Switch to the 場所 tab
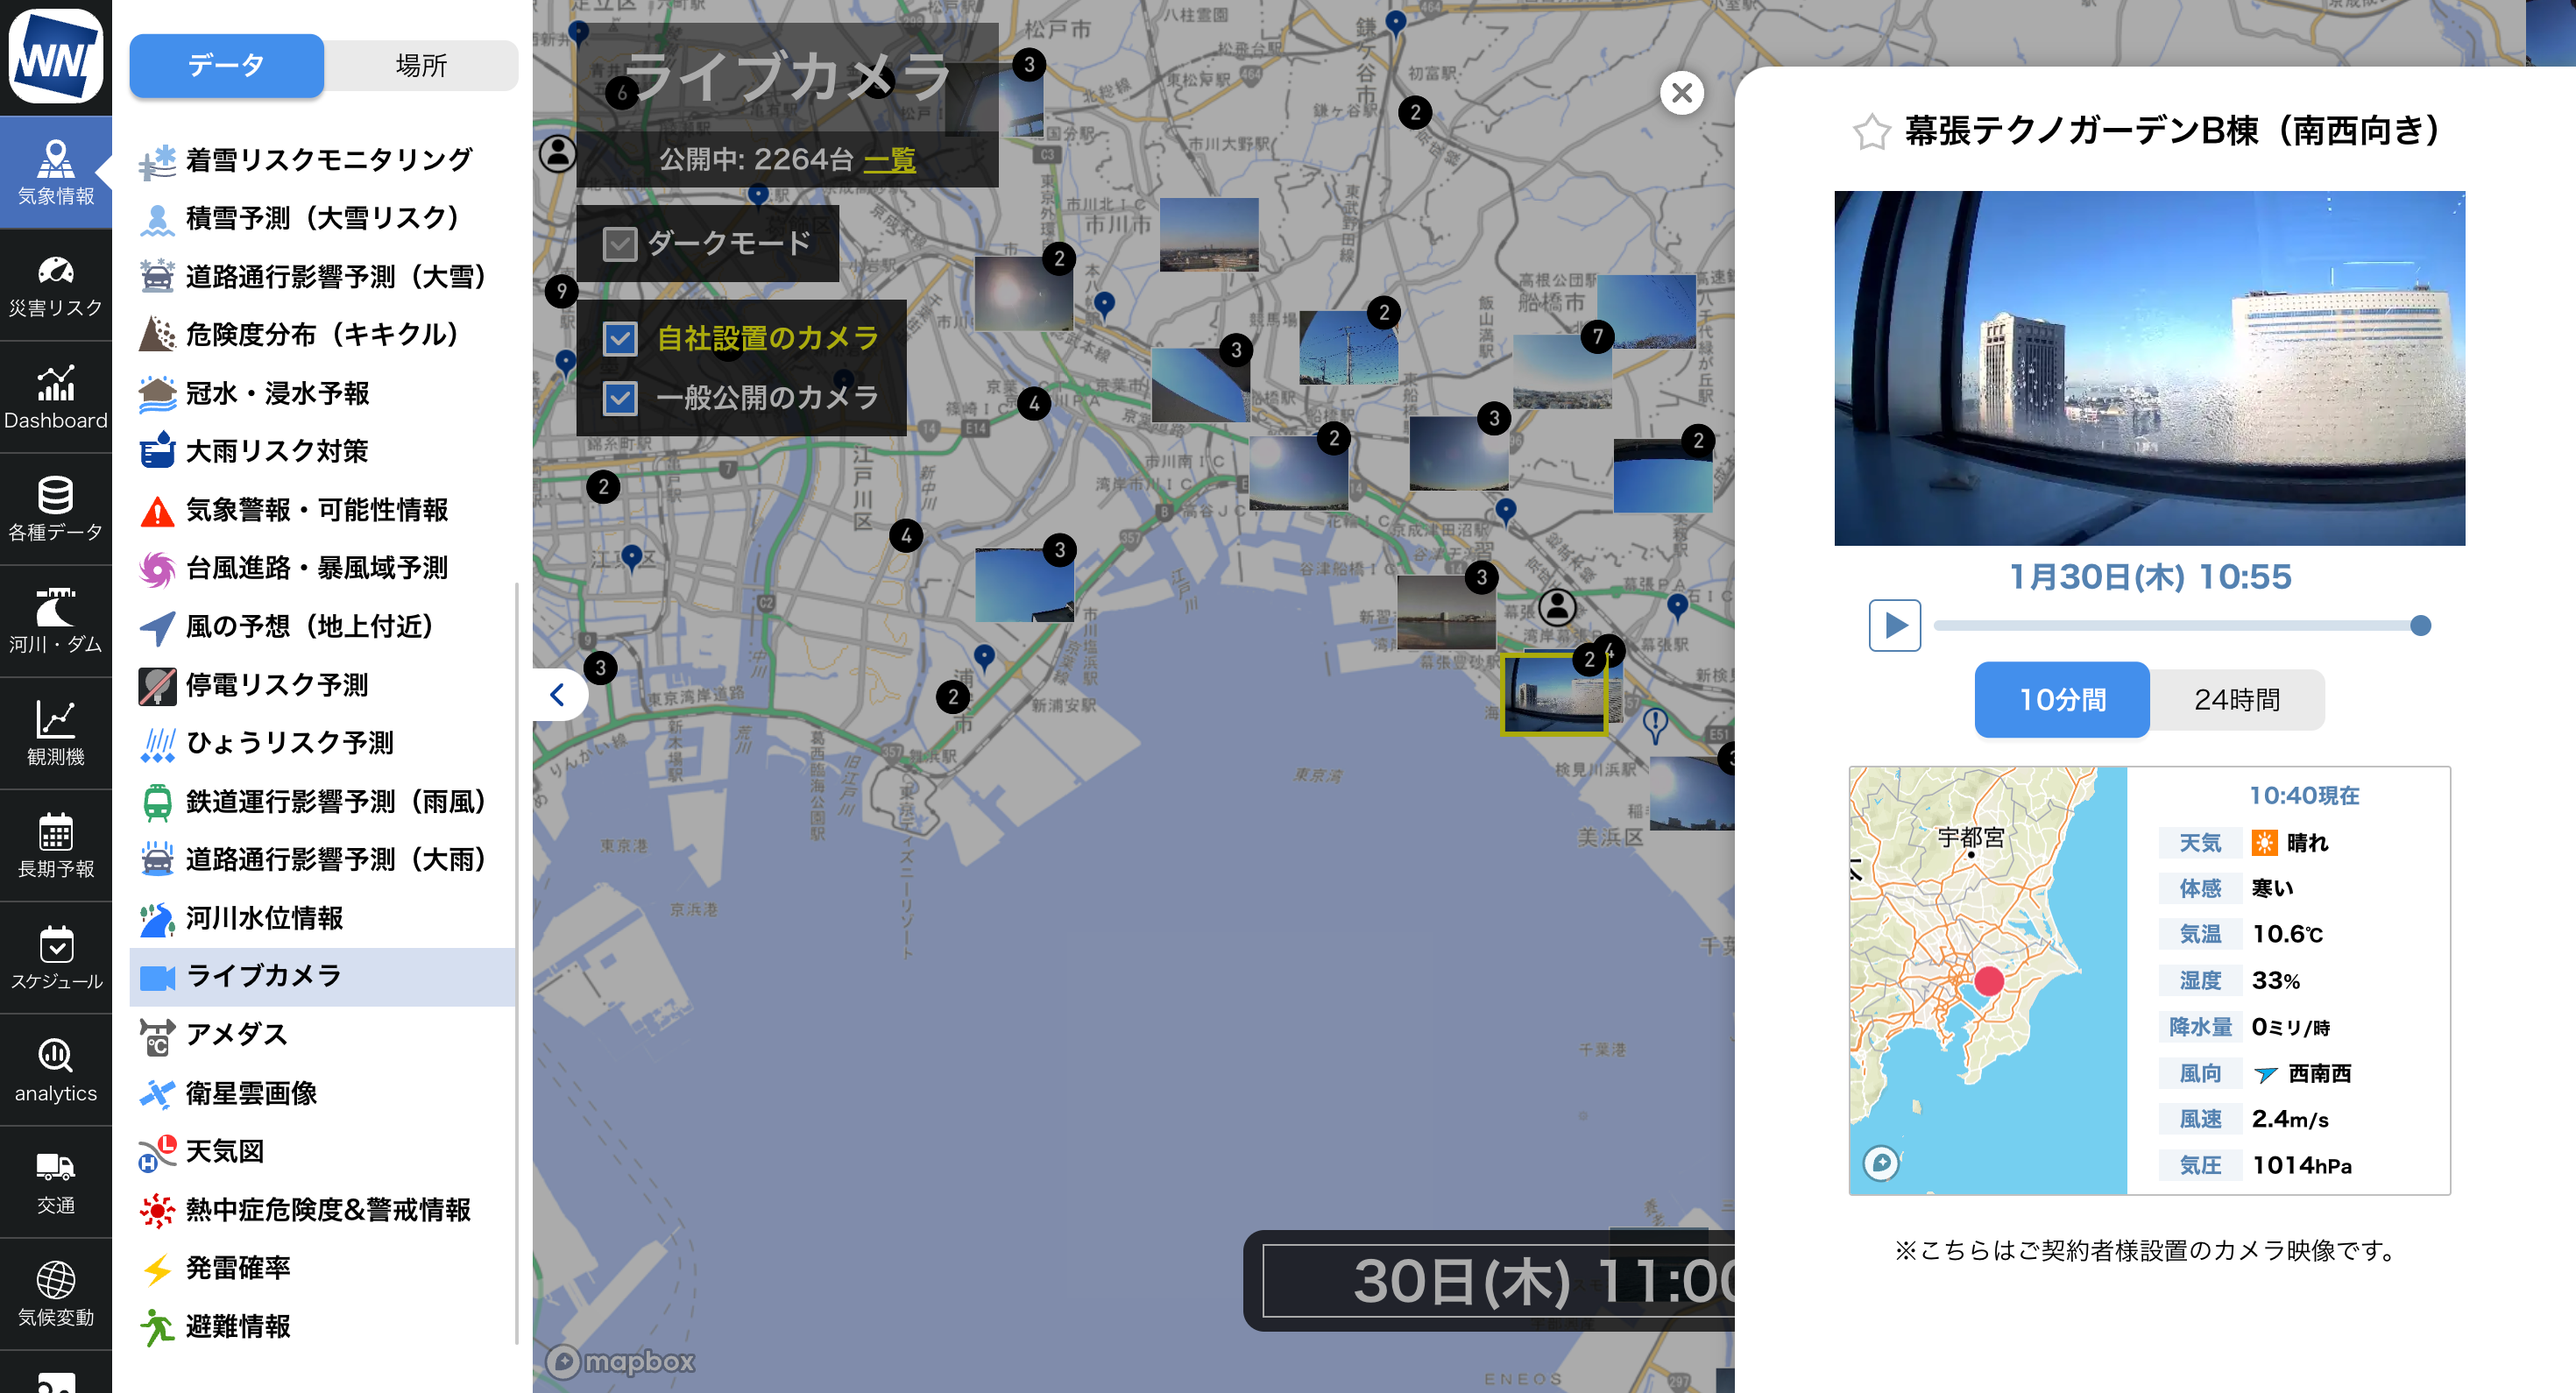The image size is (2576, 1393). (x=421, y=66)
